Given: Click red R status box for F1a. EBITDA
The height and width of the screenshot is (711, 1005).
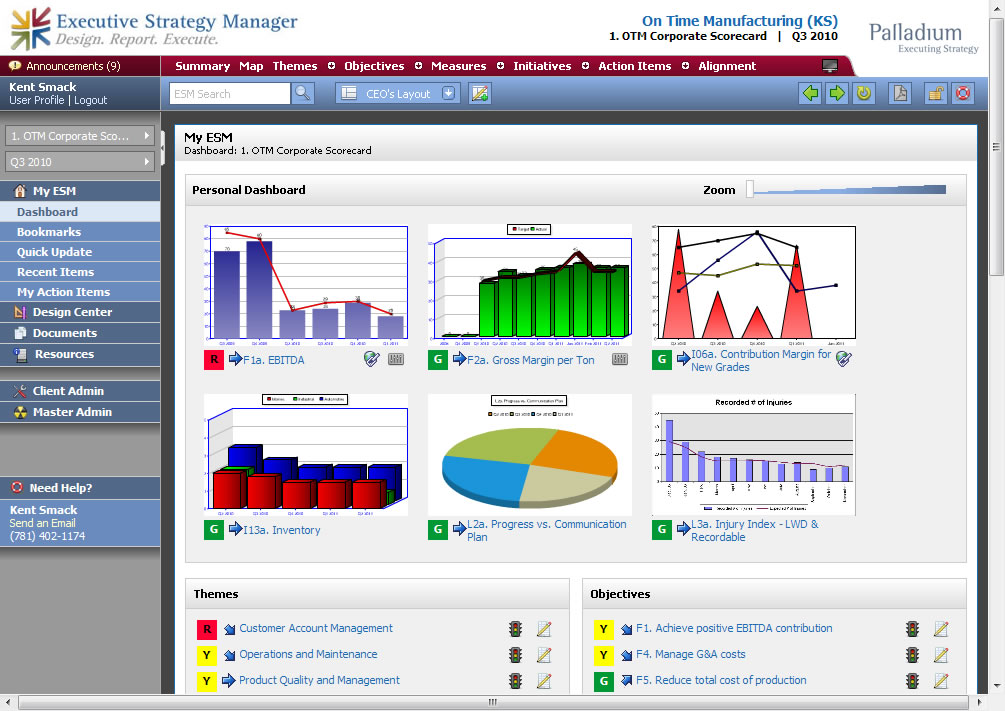Looking at the screenshot, I should [213, 360].
